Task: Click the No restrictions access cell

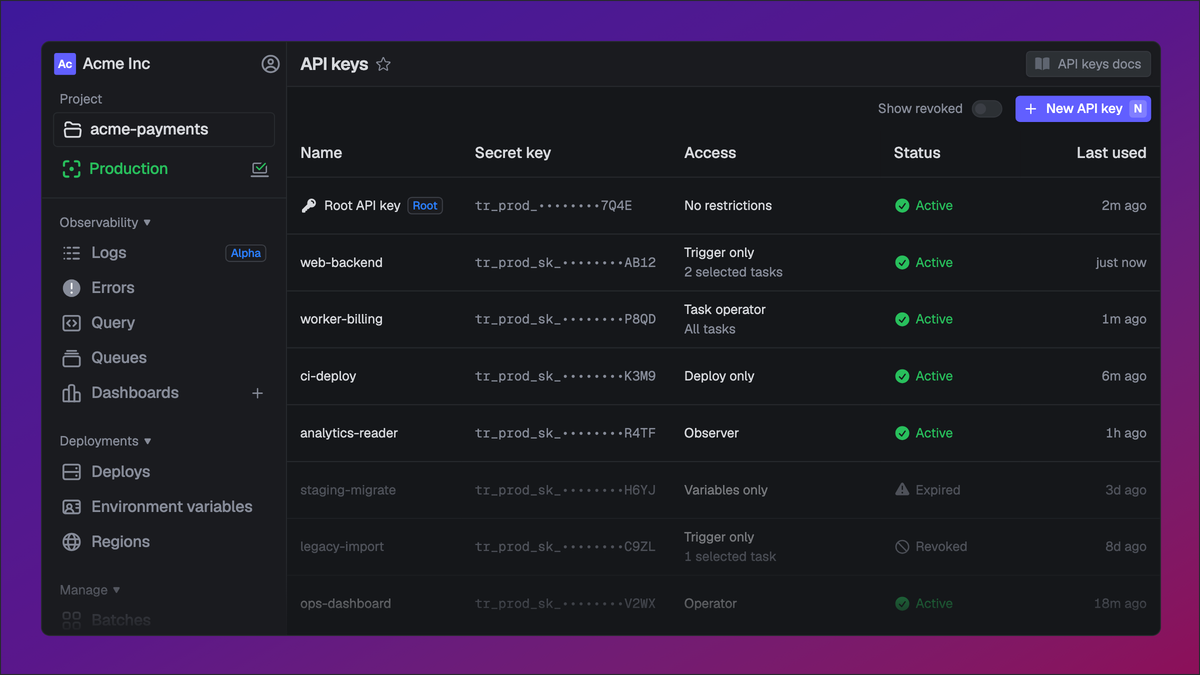Action: coord(728,206)
